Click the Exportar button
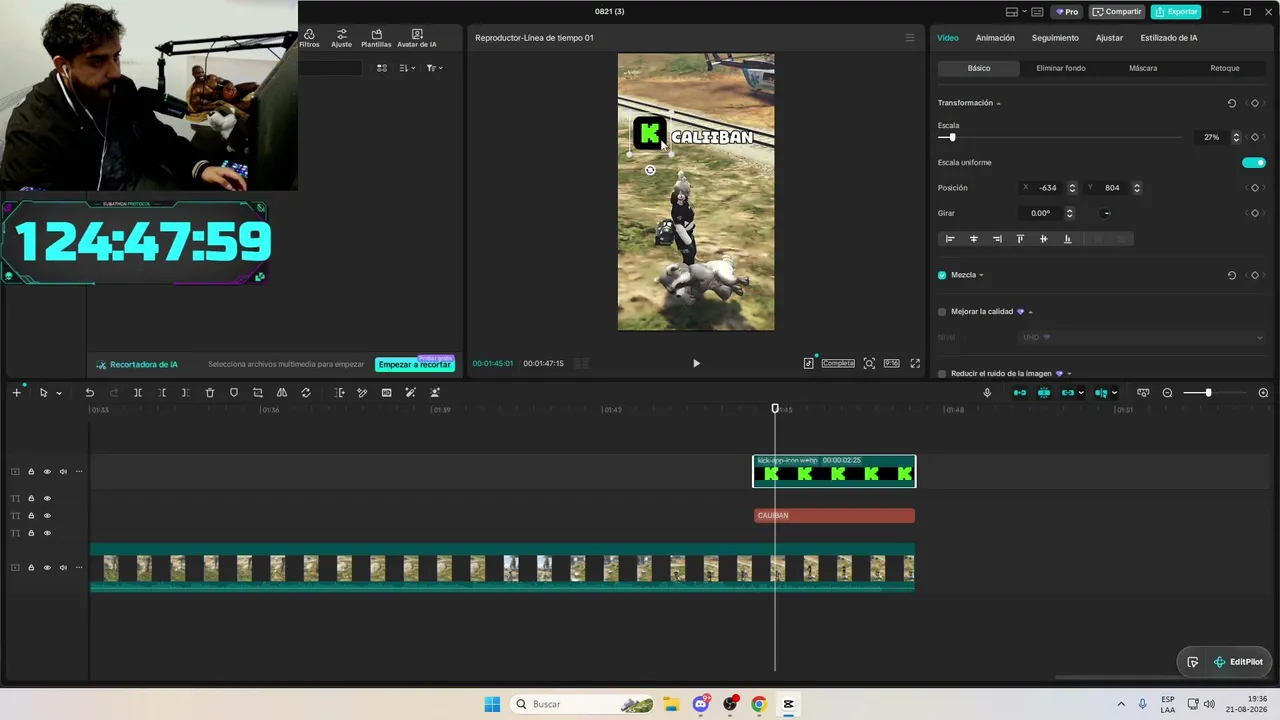This screenshot has height=720, width=1280. (1176, 12)
